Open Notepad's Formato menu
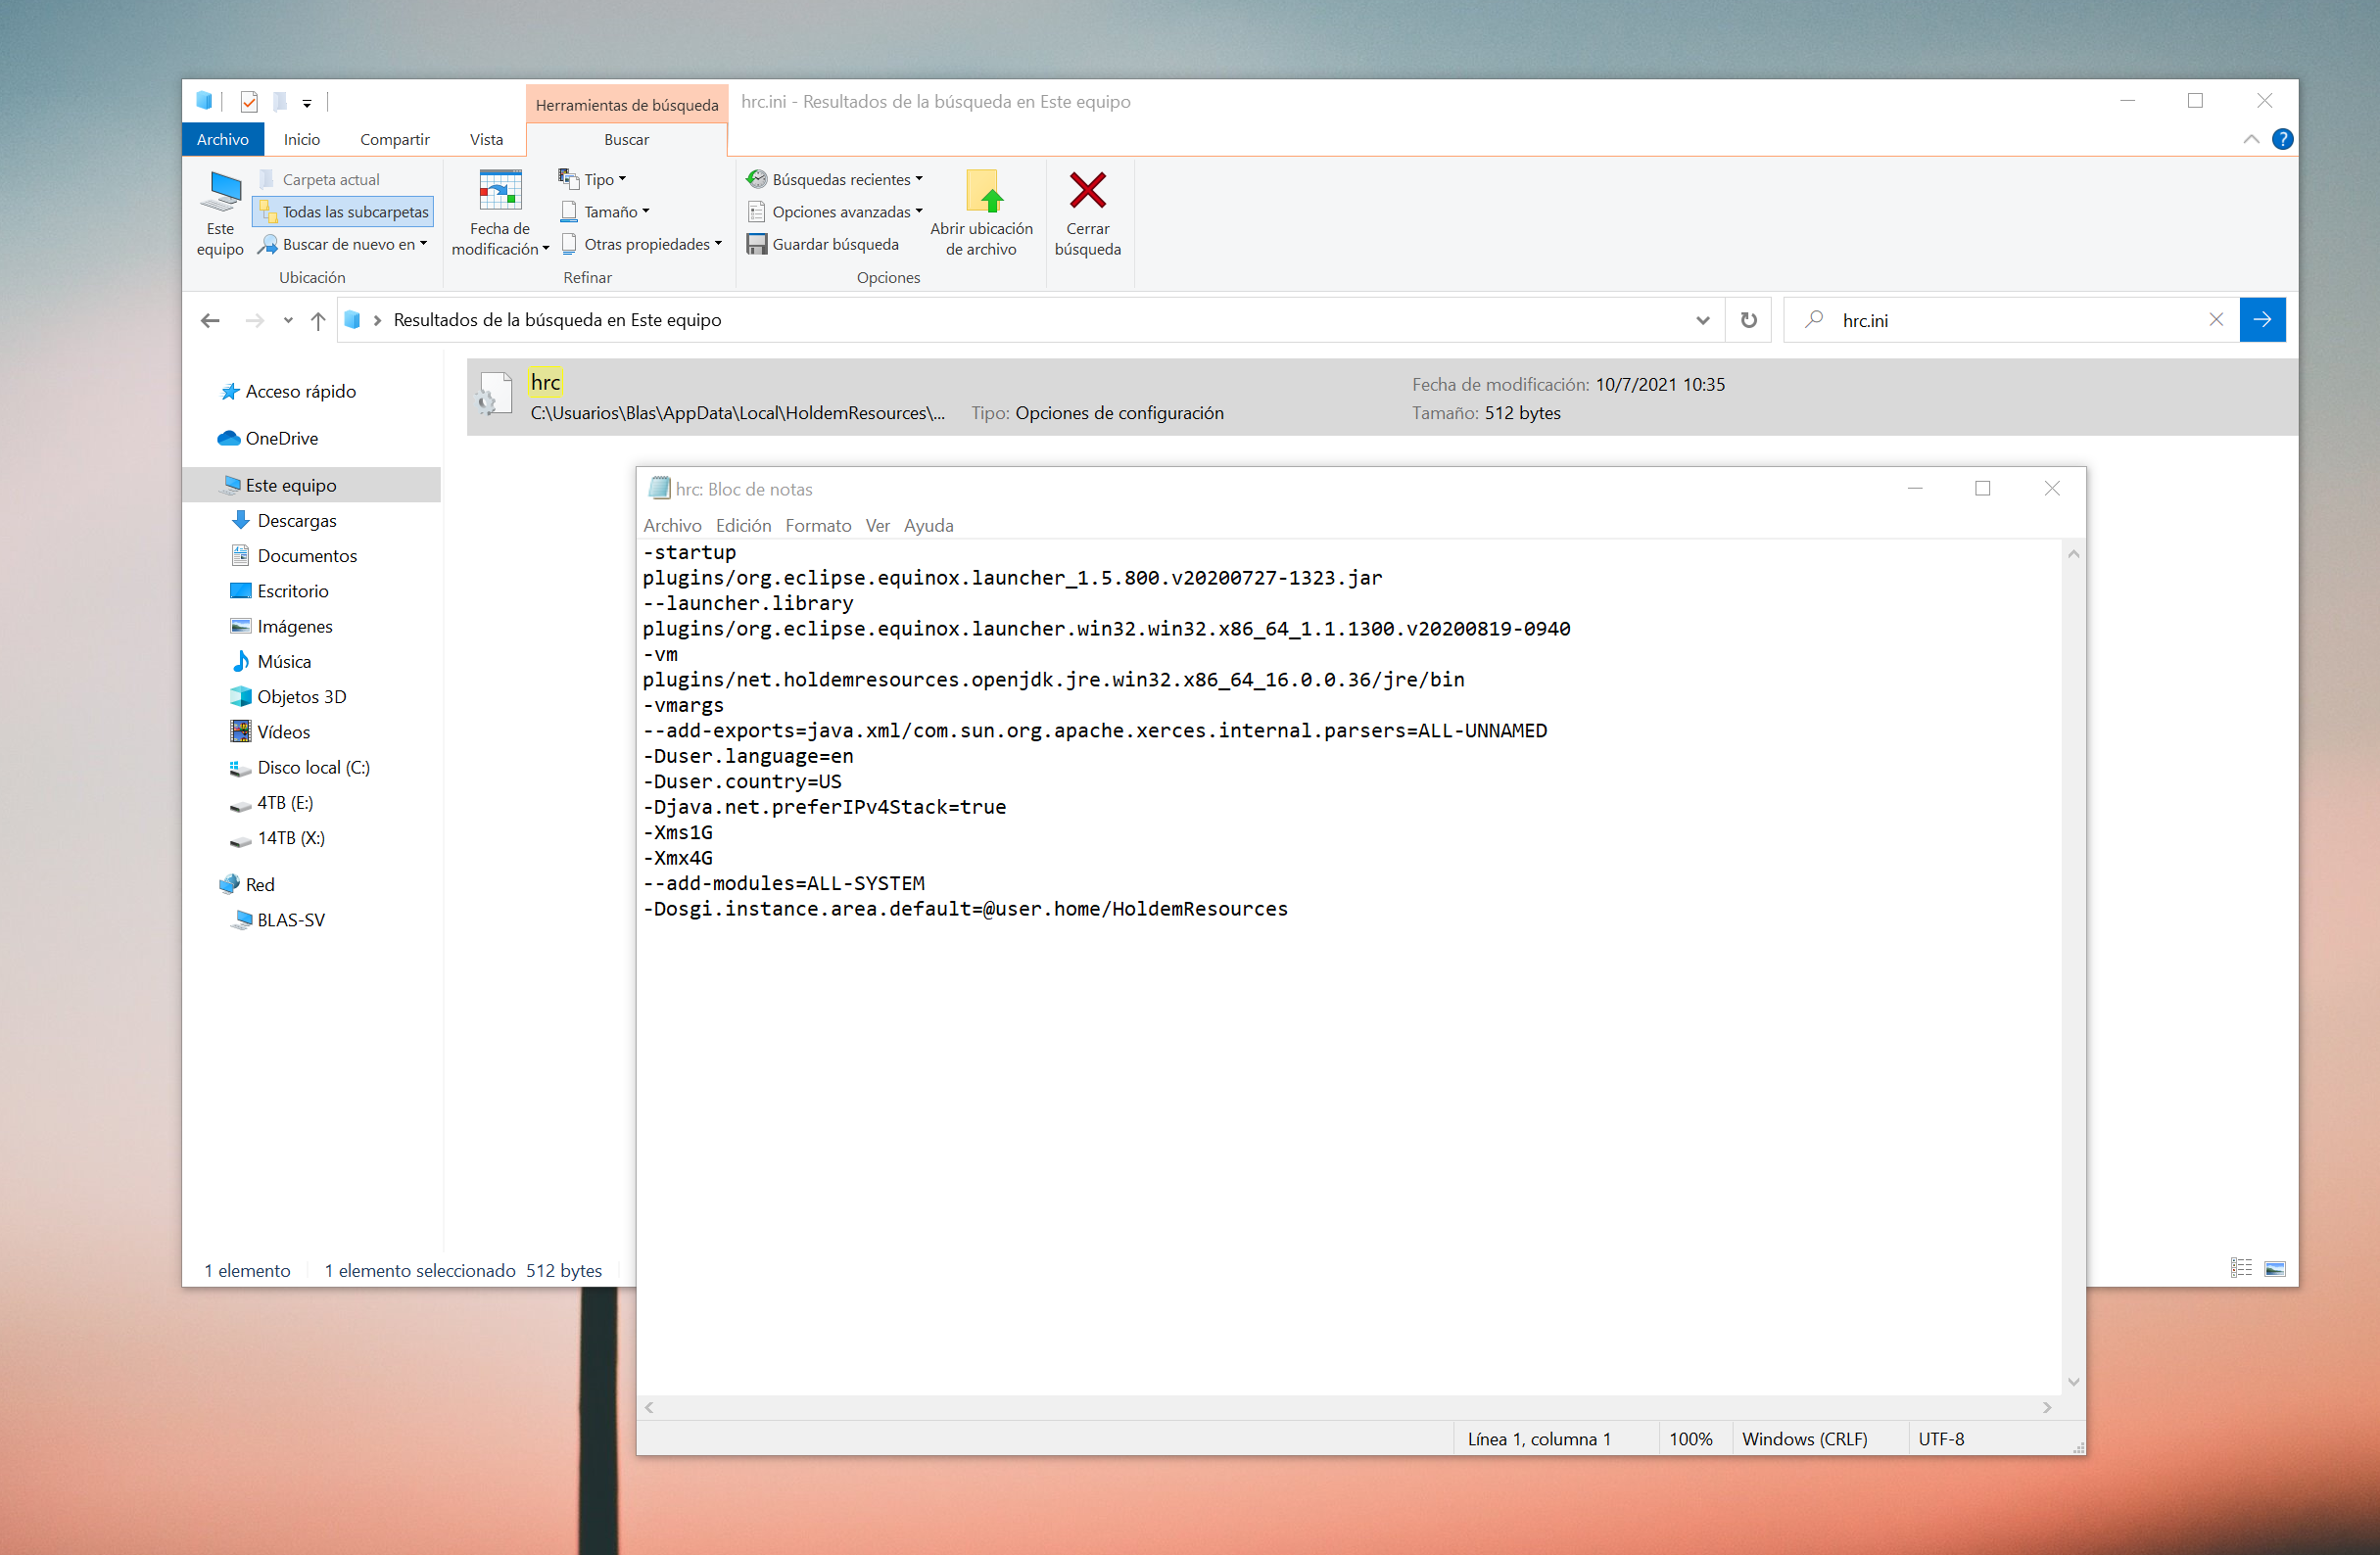2380x1555 pixels. click(817, 526)
